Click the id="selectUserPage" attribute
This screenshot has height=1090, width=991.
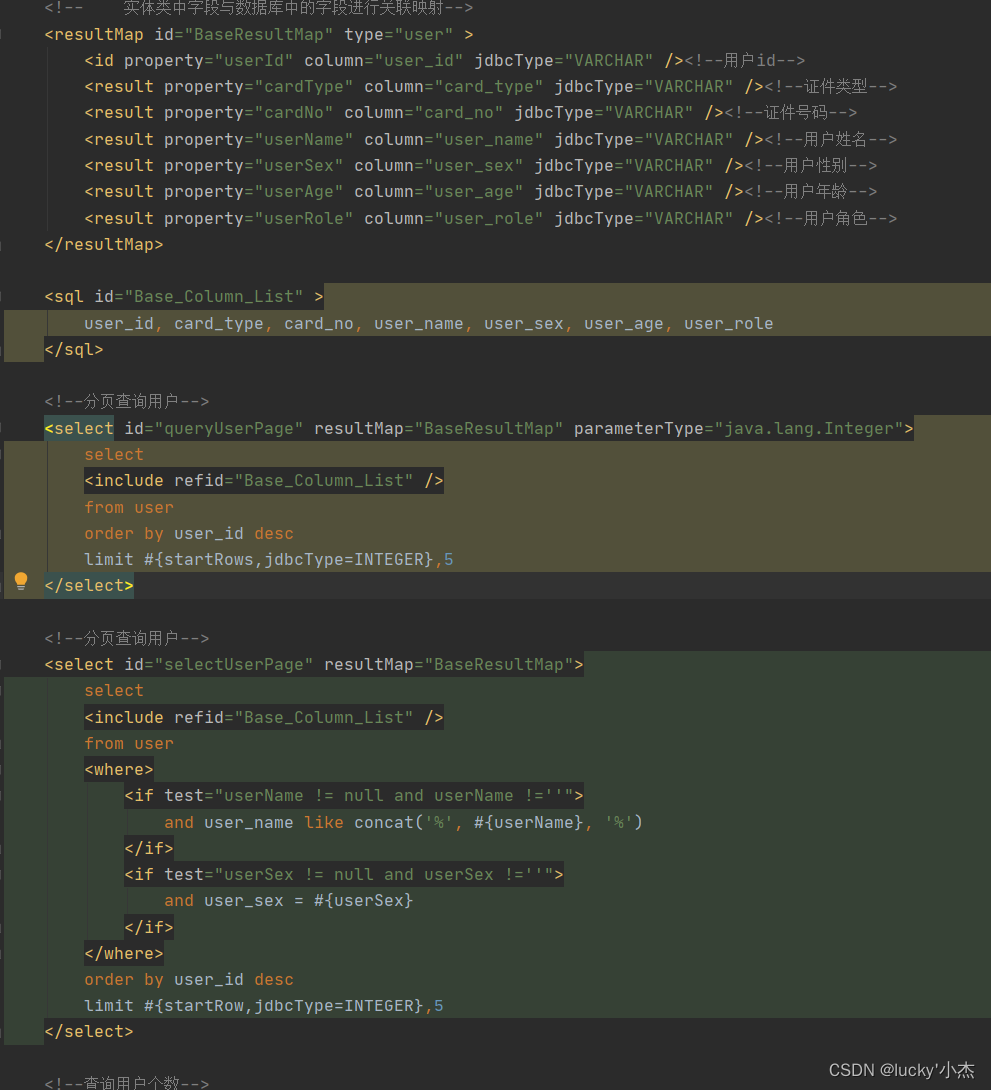219,665
